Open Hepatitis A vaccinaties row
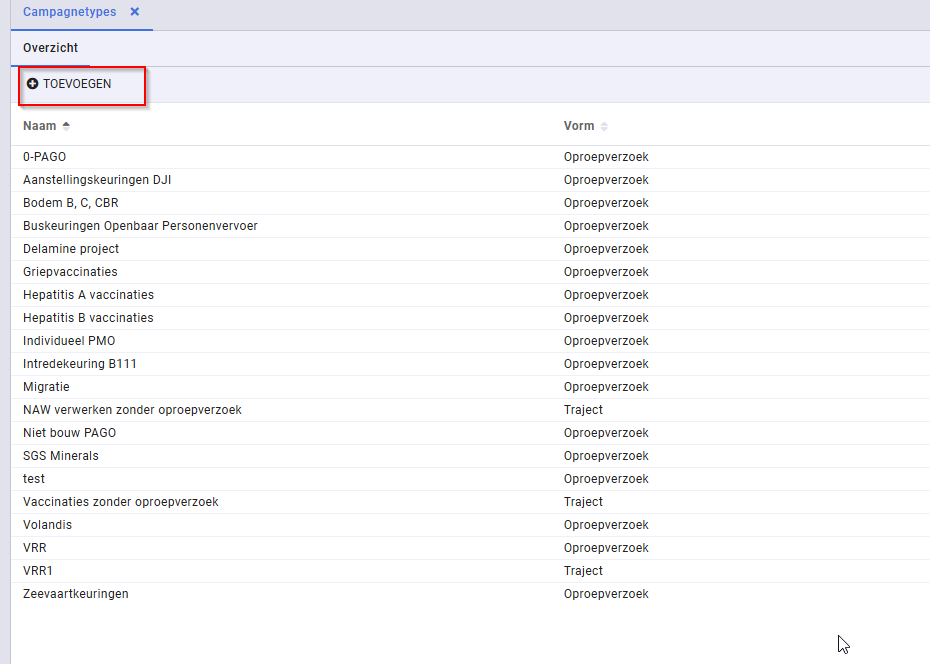This screenshot has width=930, height=664. [470, 295]
